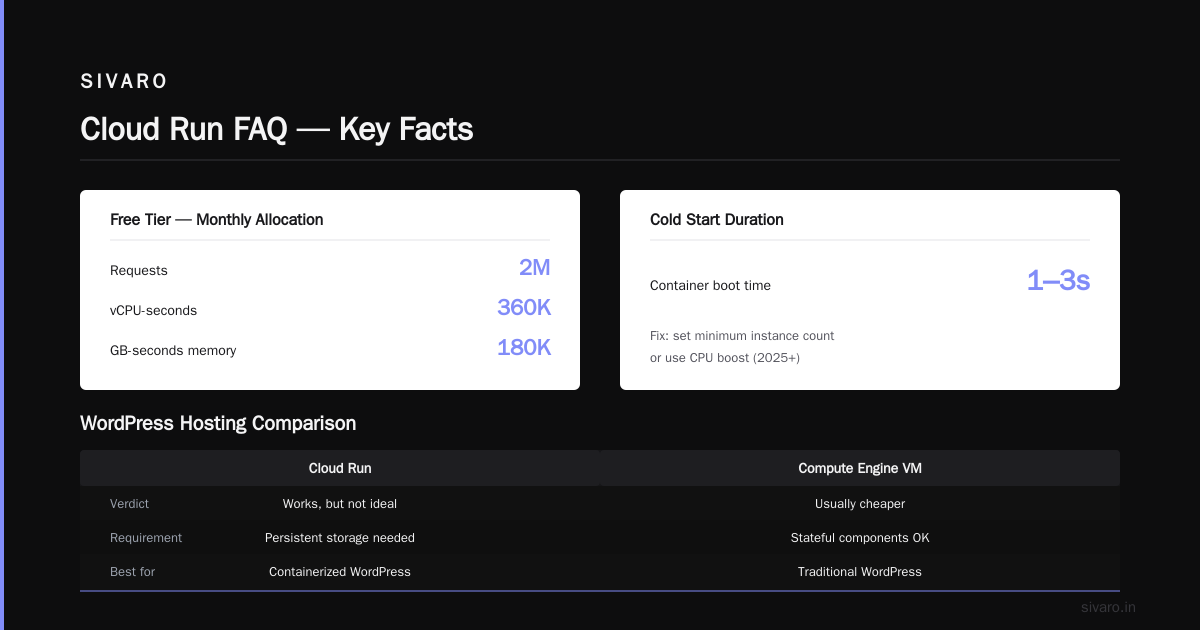Click the 'Requirement' row label
This screenshot has width=1200, height=630.
146,538
